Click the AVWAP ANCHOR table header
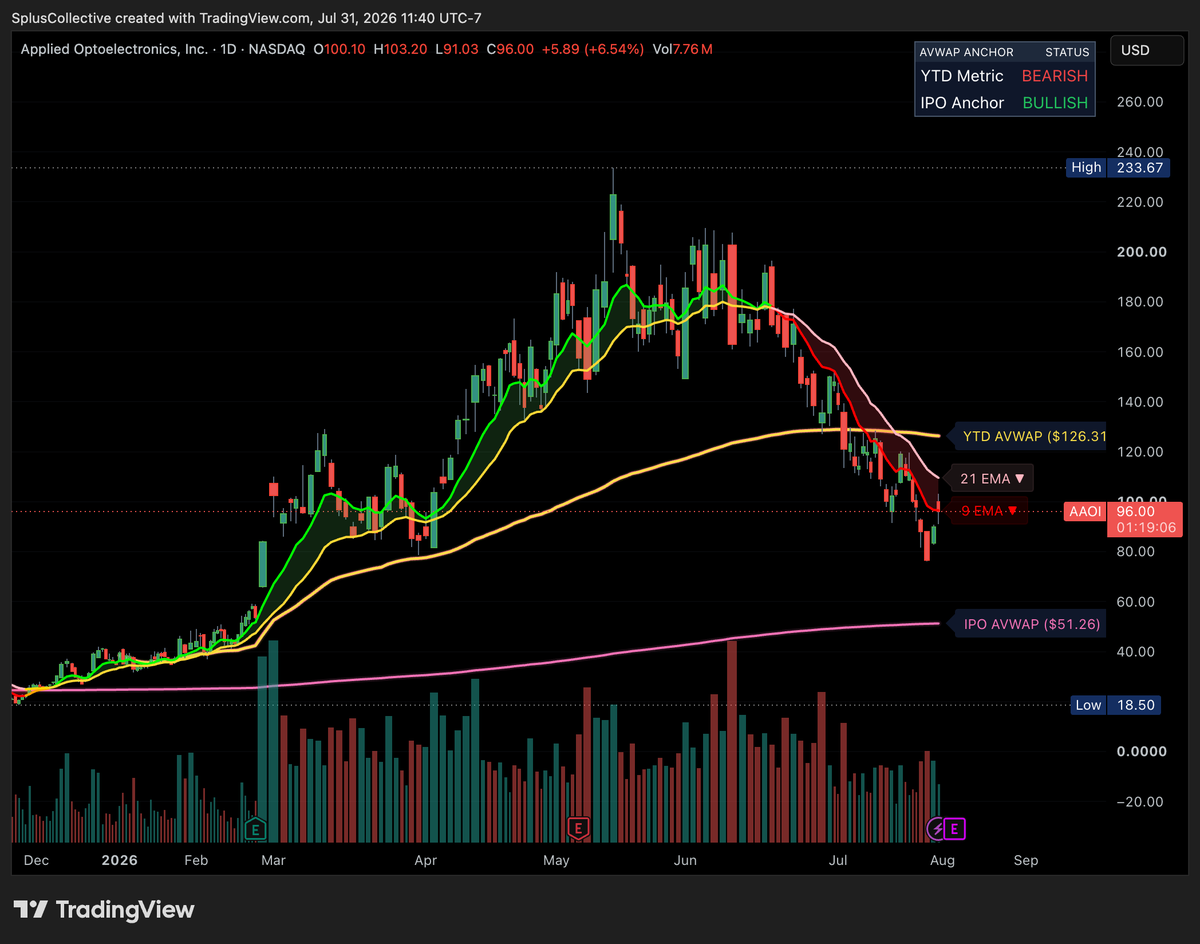The height and width of the screenshot is (944, 1200). click(x=968, y=52)
